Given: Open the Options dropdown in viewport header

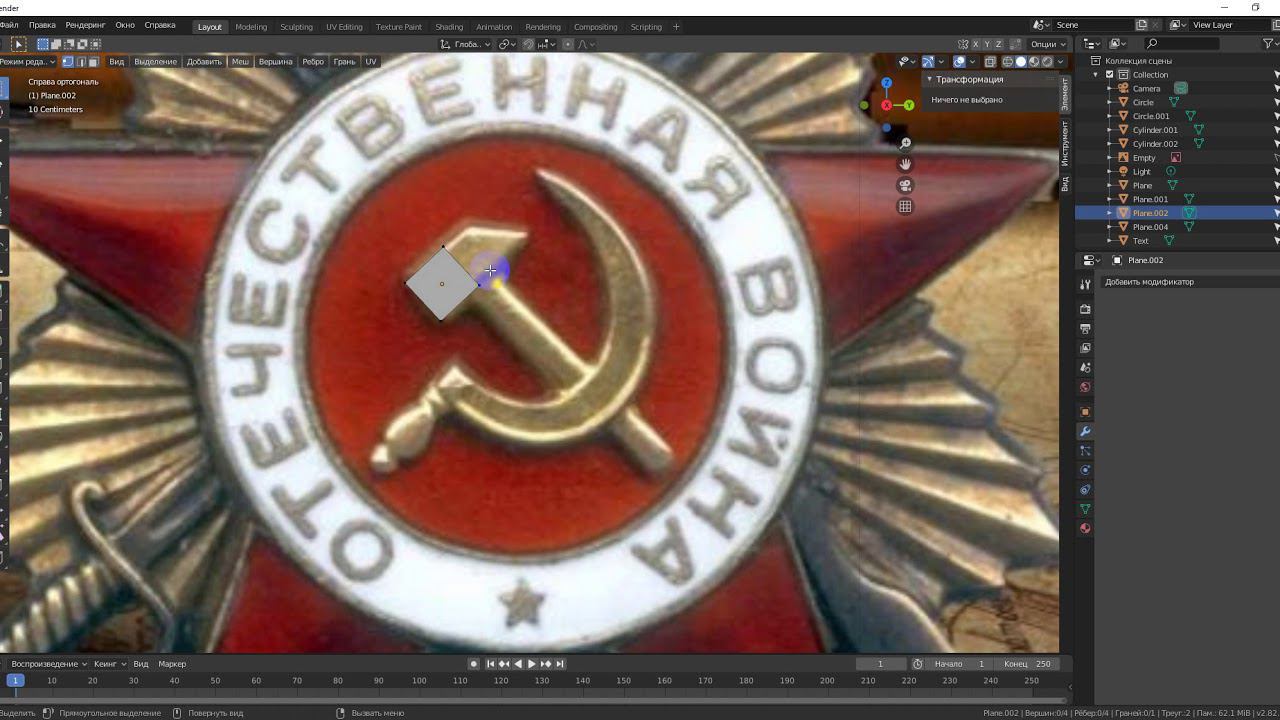Looking at the screenshot, I should (1046, 44).
